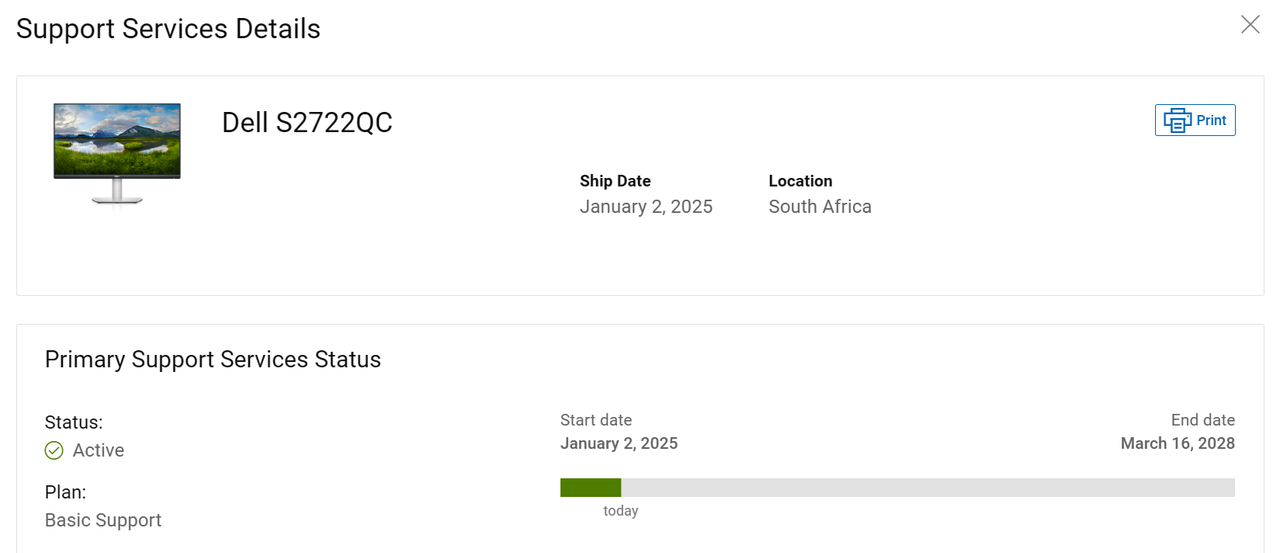Click the Location label
The image size is (1280, 553).
pyautogui.click(x=800, y=181)
